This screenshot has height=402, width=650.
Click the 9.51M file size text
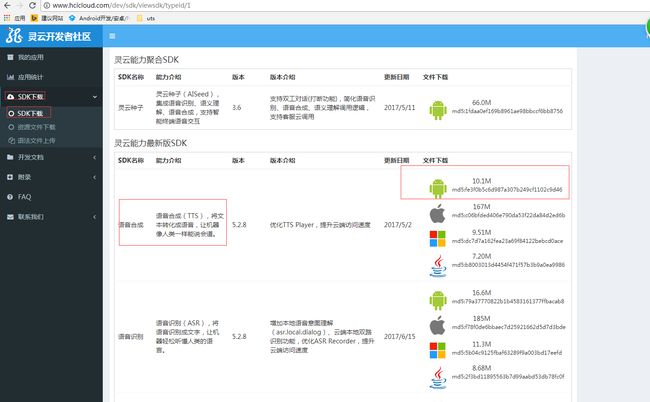[x=481, y=232]
